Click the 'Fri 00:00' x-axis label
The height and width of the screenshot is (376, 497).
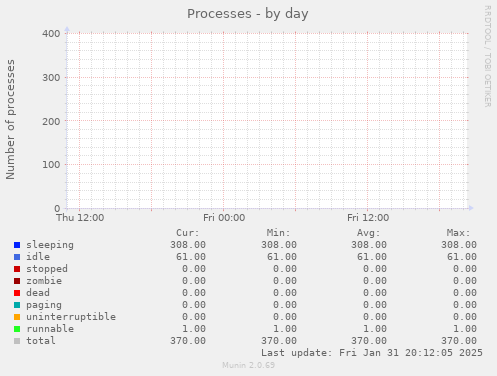tap(224, 218)
